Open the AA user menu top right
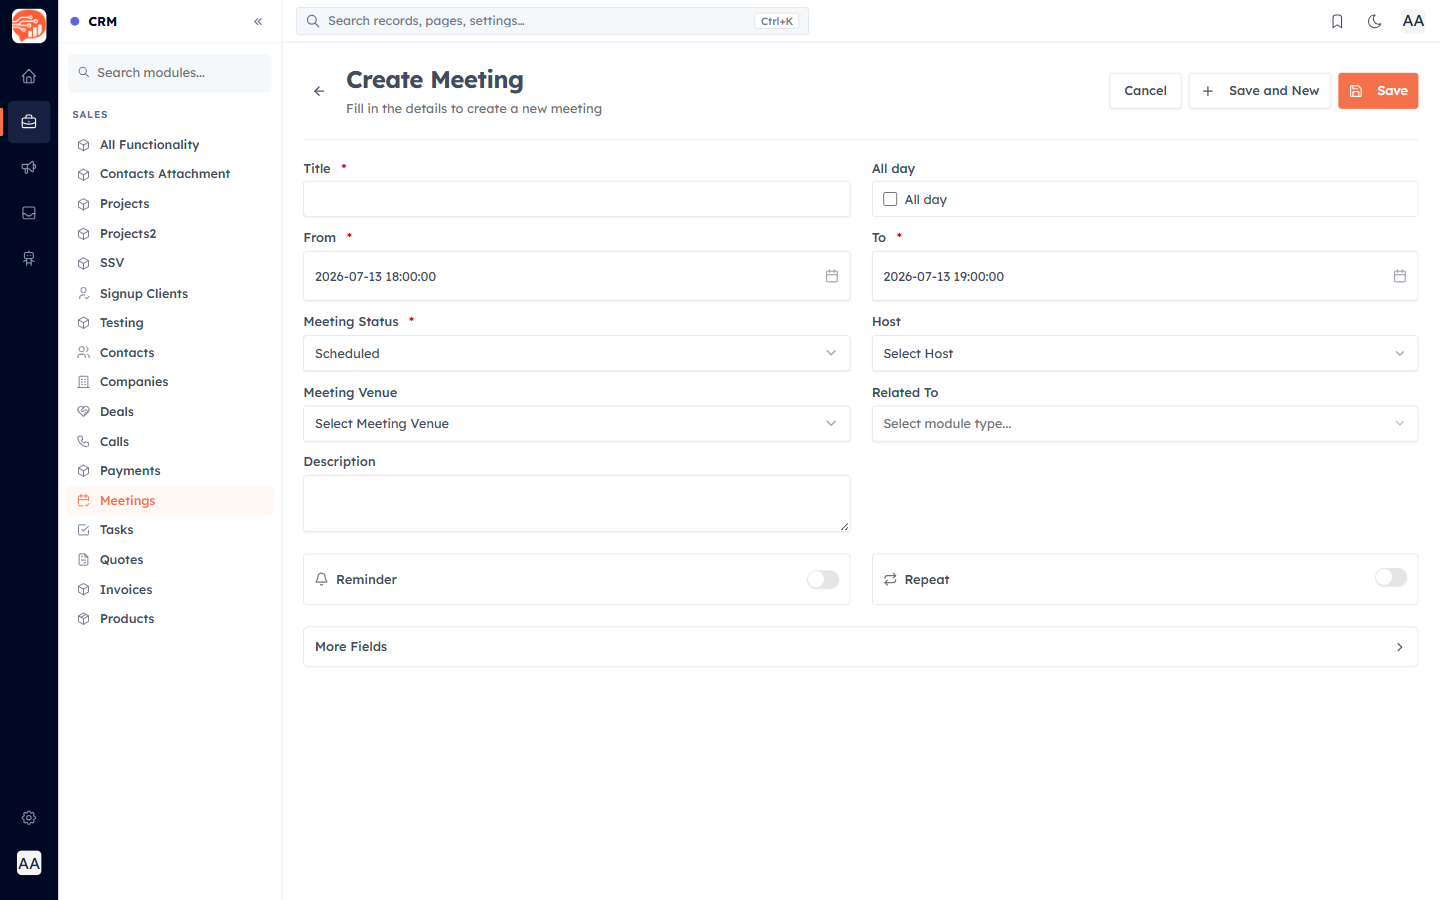The height and width of the screenshot is (900, 1440). (1413, 21)
